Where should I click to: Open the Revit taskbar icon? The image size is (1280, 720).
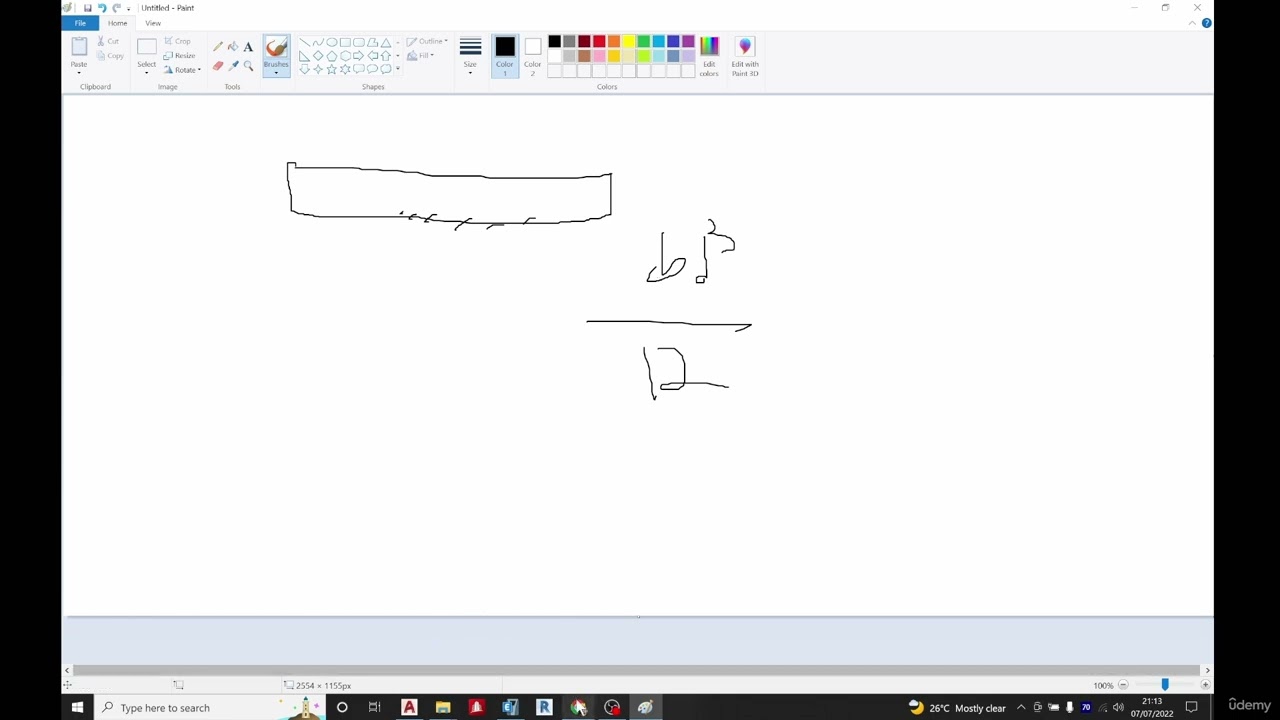tap(544, 707)
